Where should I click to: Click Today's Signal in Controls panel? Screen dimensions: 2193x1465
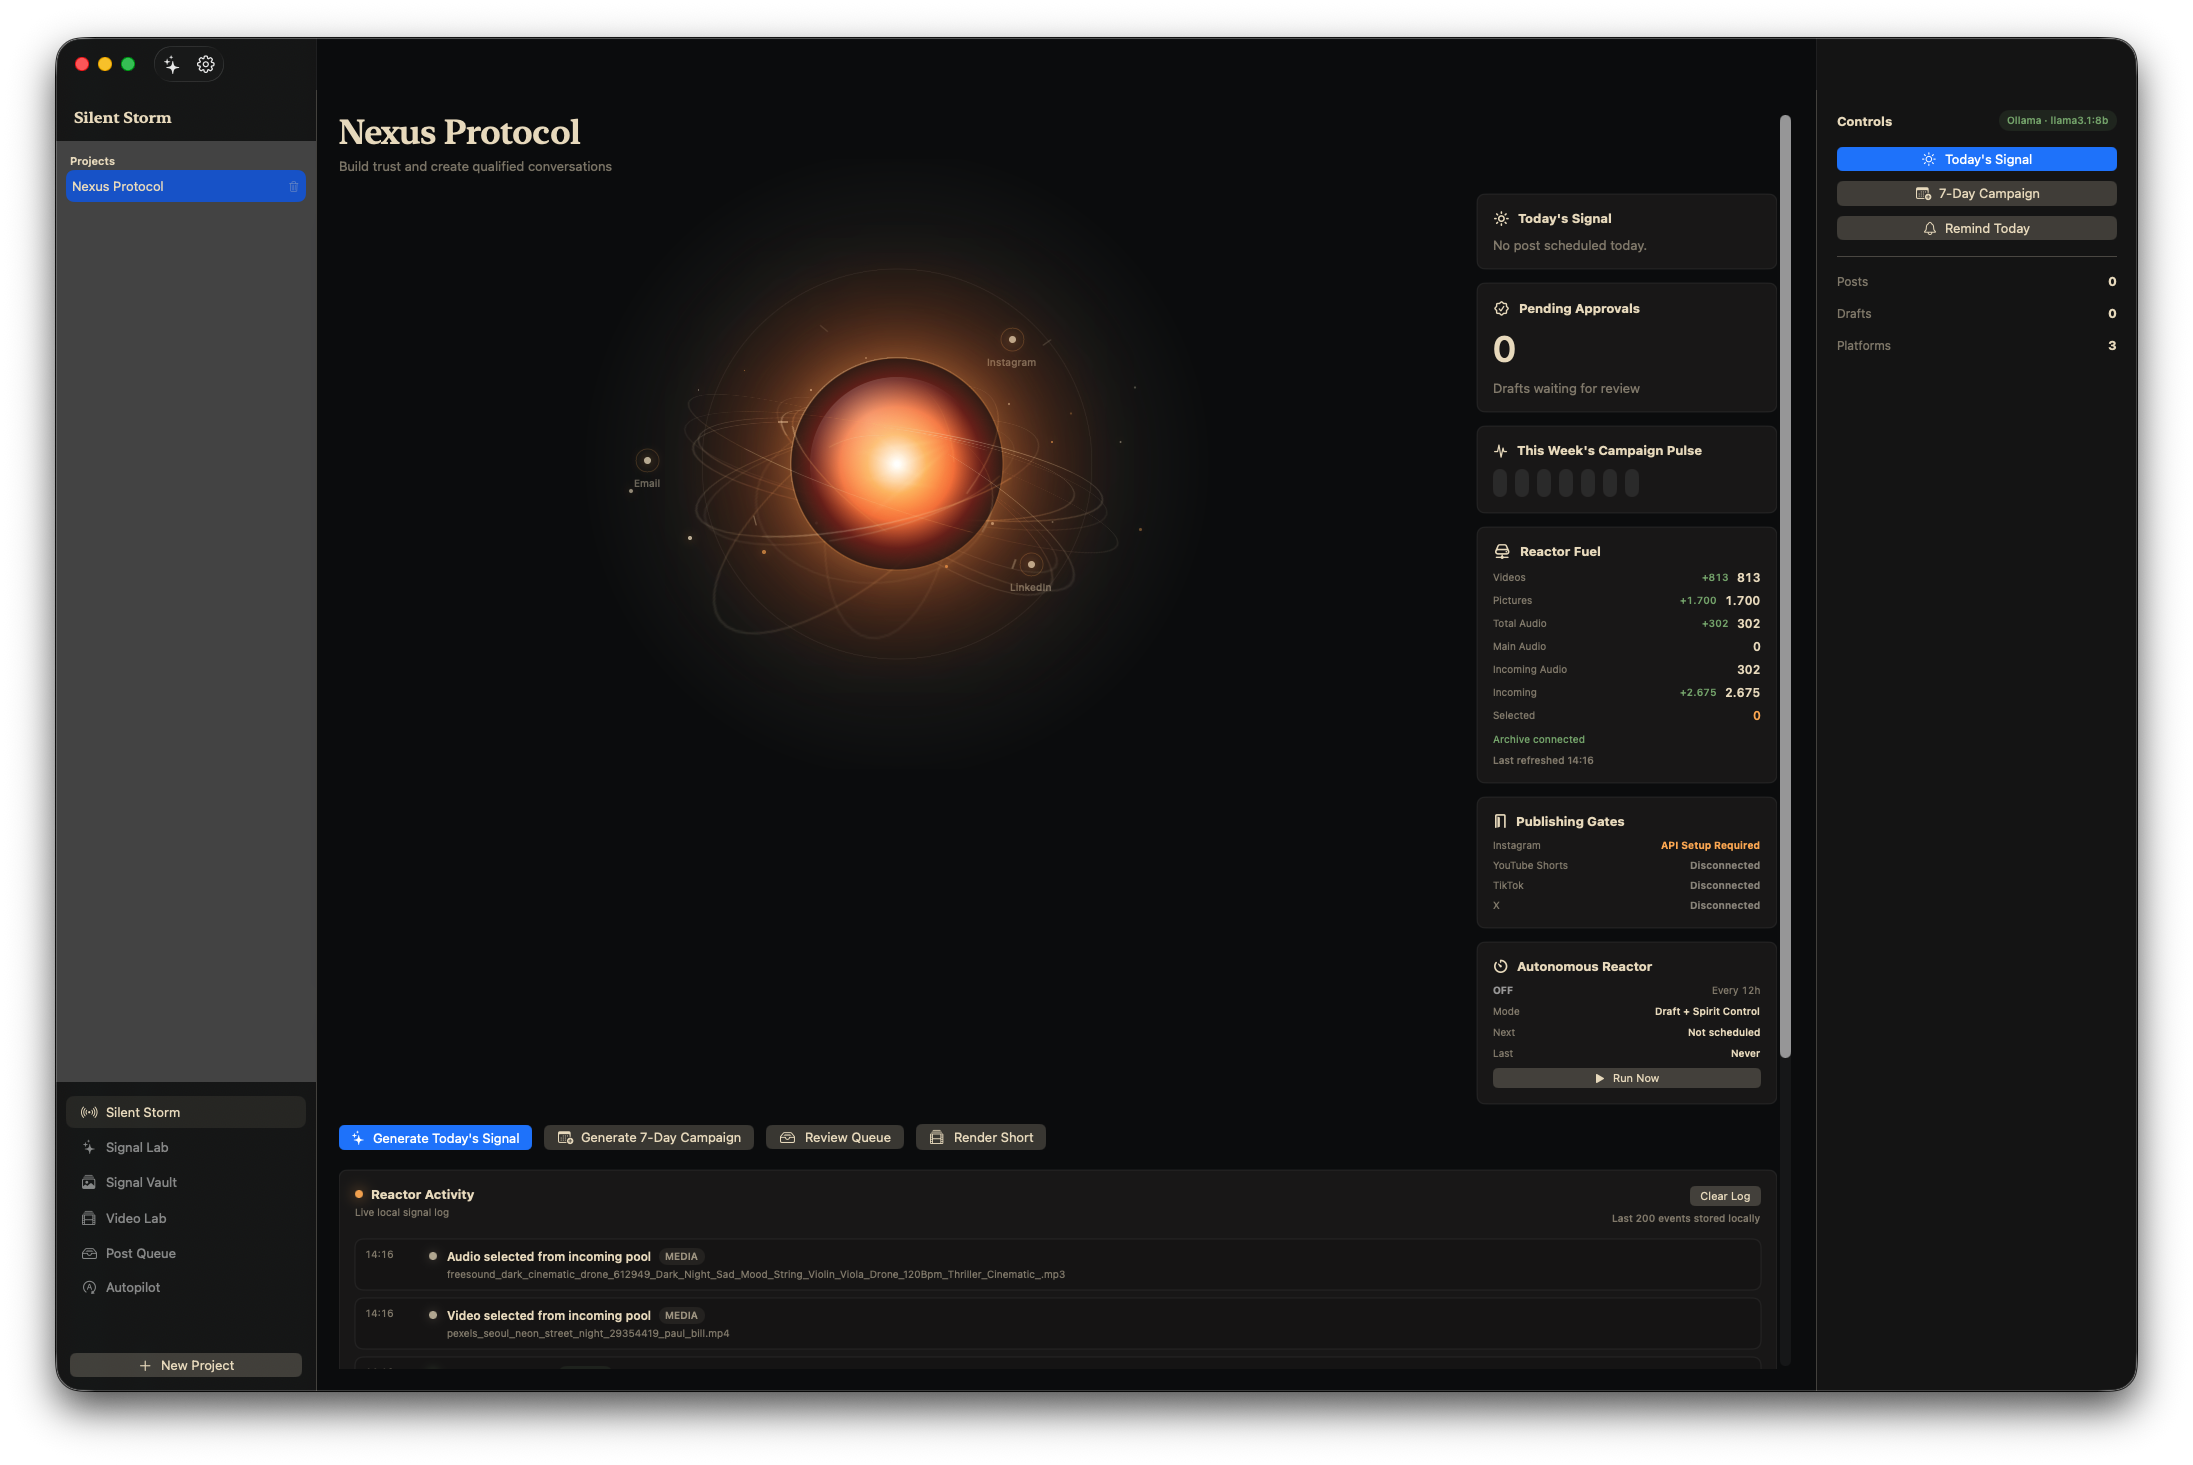tap(1977, 160)
